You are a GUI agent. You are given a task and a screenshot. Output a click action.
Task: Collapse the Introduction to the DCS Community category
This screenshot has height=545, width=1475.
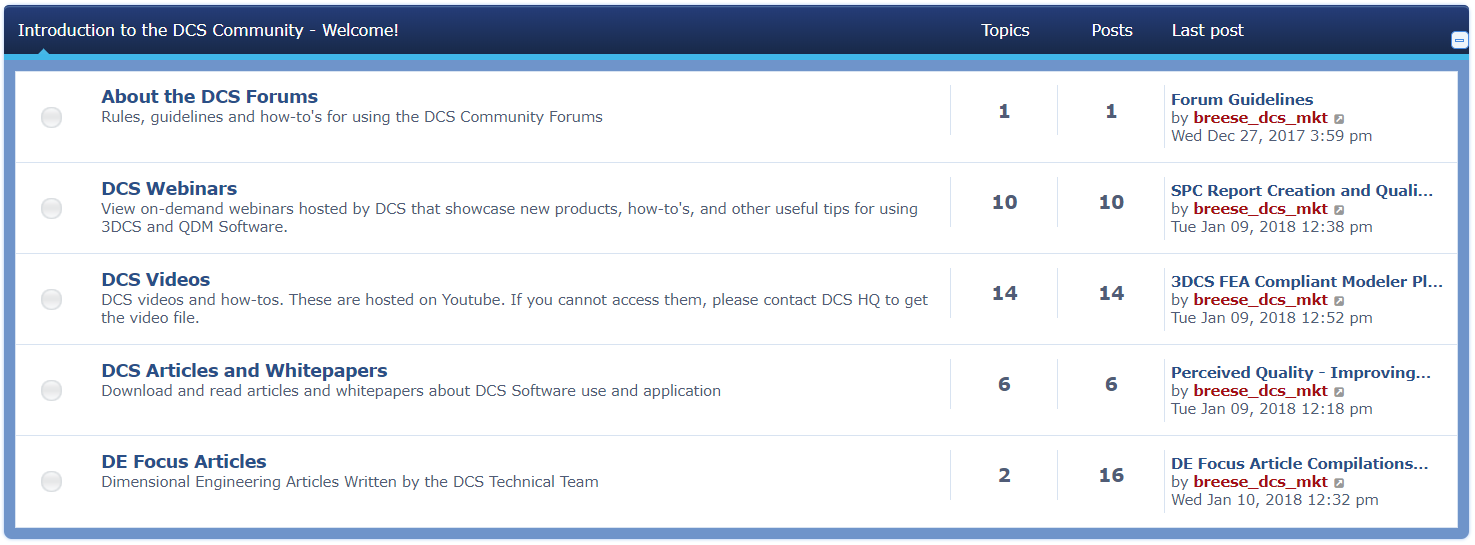pos(1459,40)
